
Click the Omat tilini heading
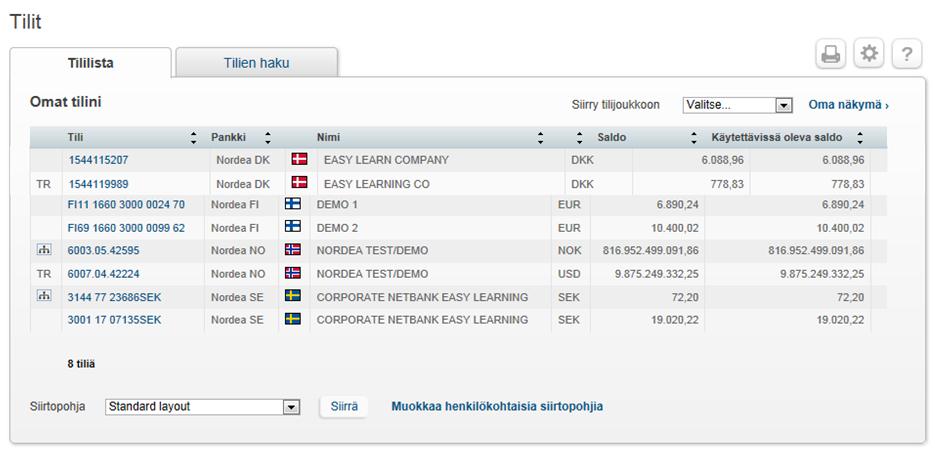coord(66,102)
